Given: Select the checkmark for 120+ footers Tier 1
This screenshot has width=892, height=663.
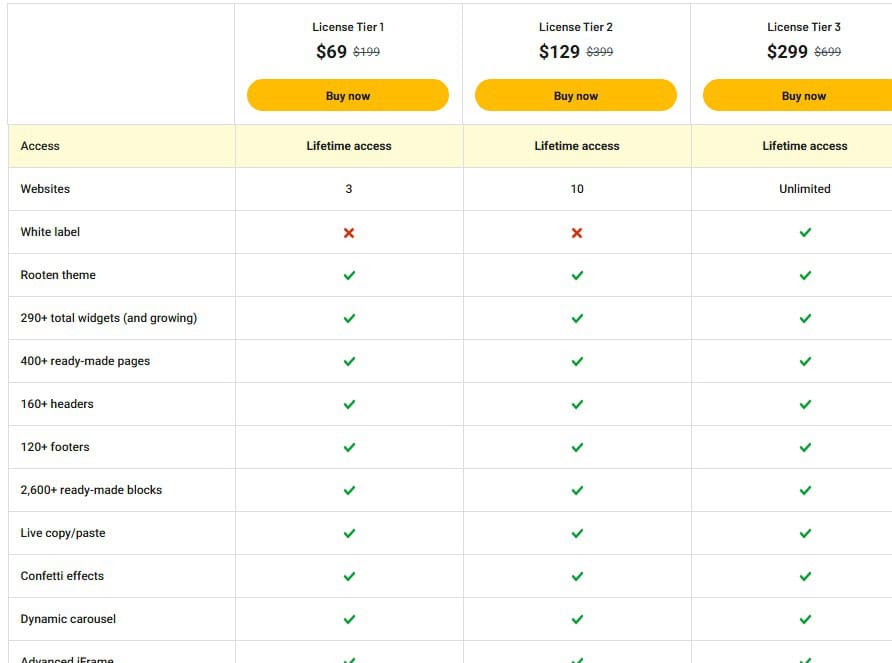Looking at the screenshot, I should click(x=348, y=447).
